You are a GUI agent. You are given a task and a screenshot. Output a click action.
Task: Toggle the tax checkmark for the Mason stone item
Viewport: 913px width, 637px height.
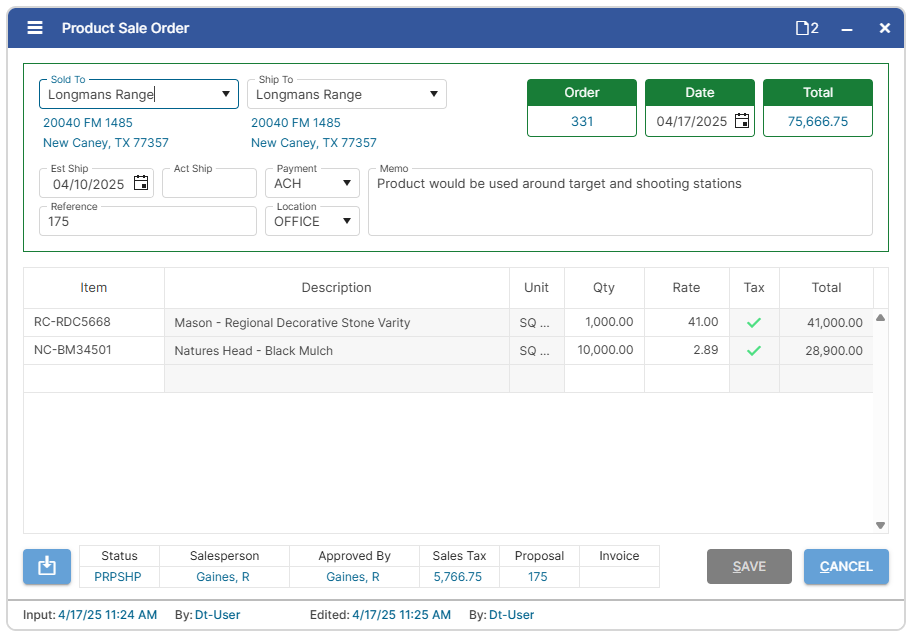point(754,322)
